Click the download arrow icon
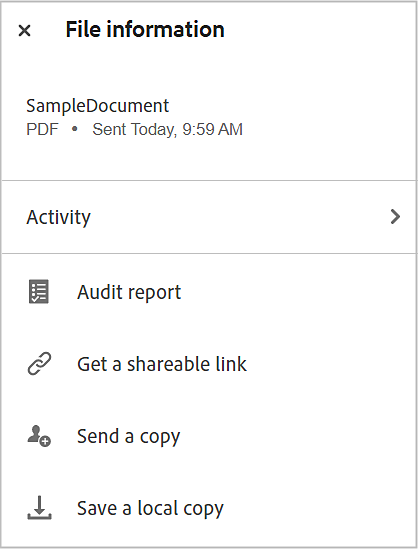Image resolution: width=418 pixels, height=549 pixels. 39,508
